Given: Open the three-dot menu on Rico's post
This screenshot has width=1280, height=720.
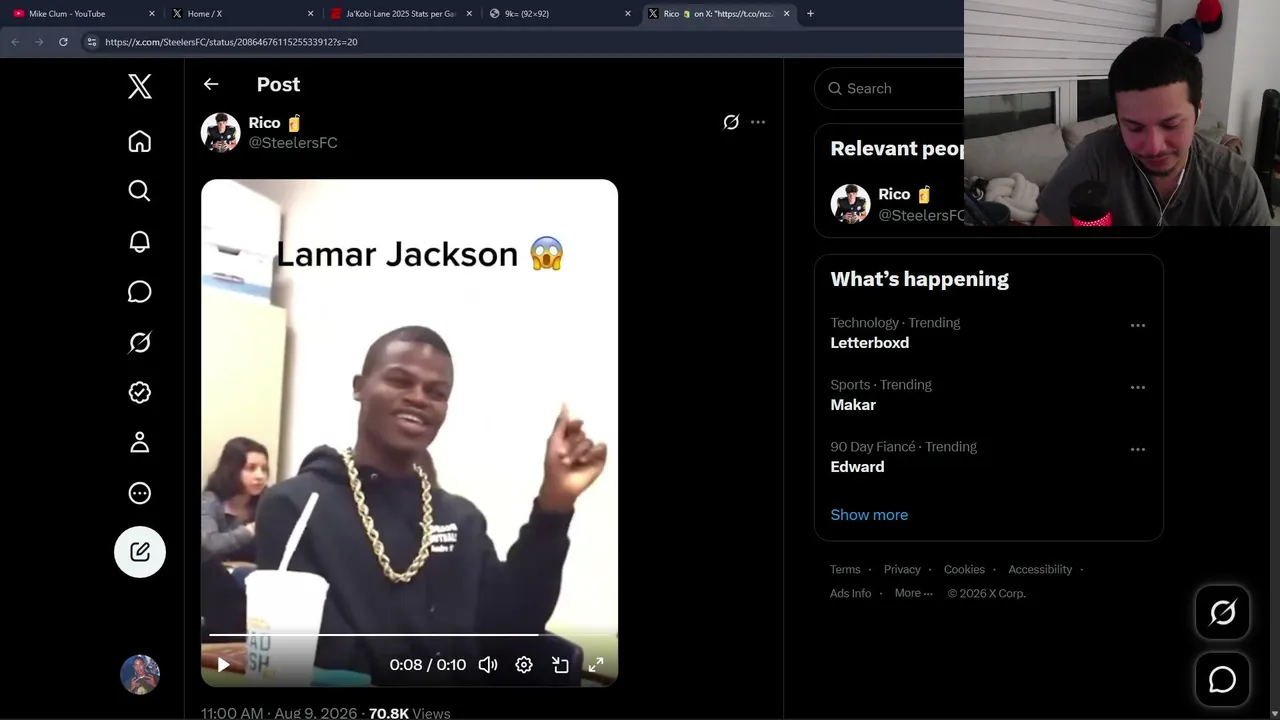Looking at the screenshot, I should pyautogui.click(x=758, y=122).
